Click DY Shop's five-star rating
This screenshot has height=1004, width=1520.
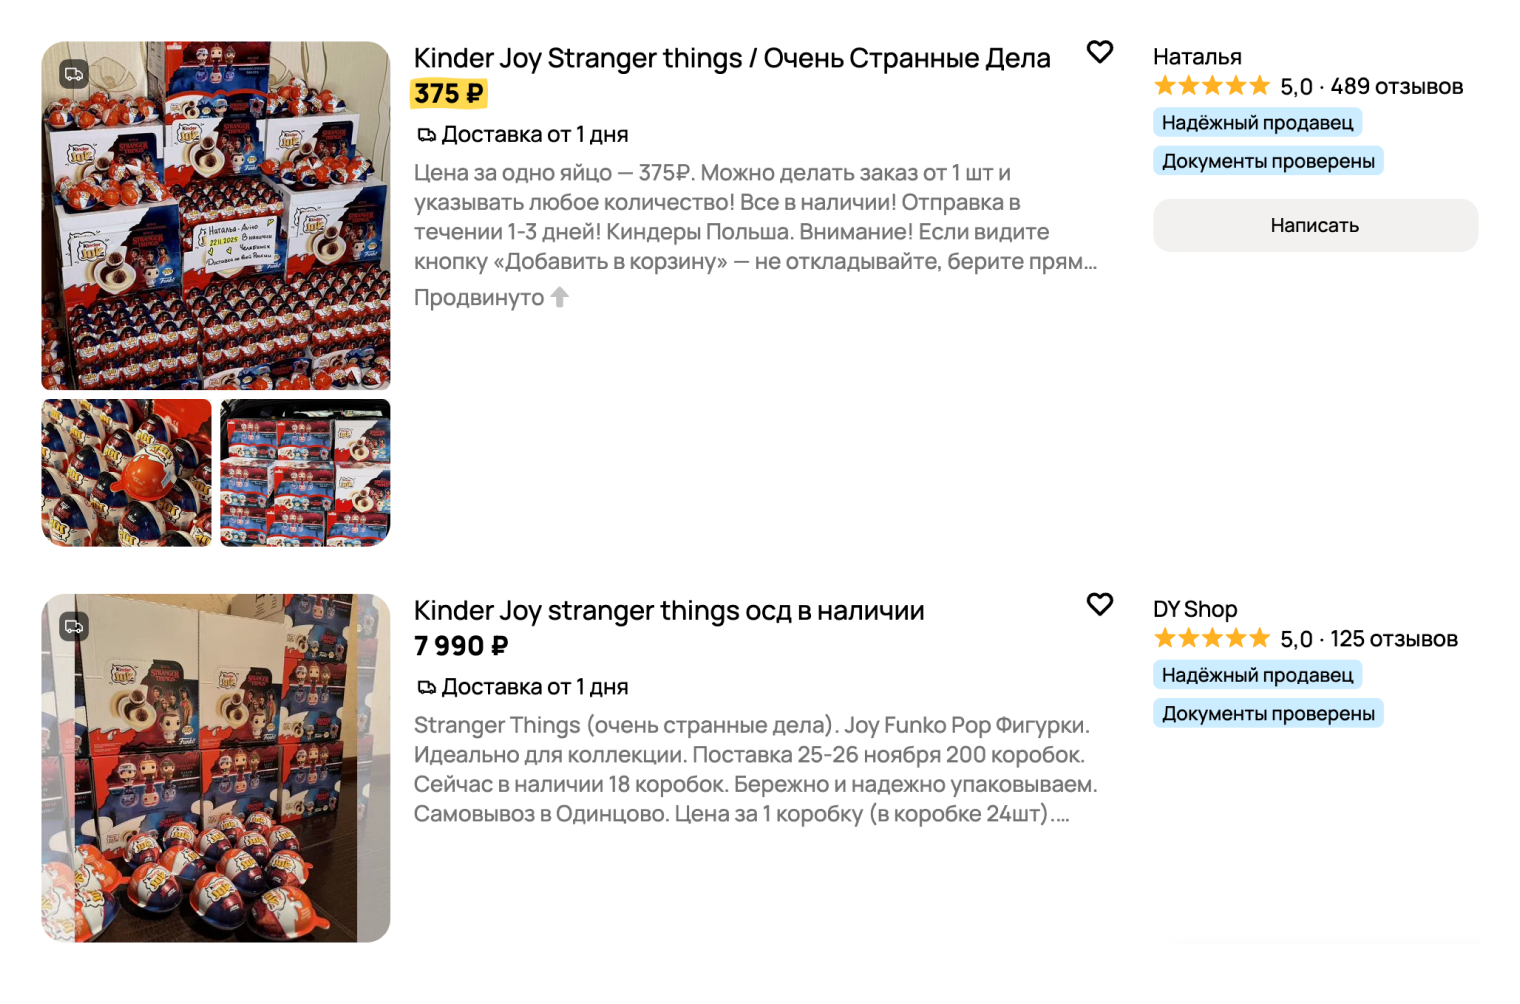[1211, 638]
